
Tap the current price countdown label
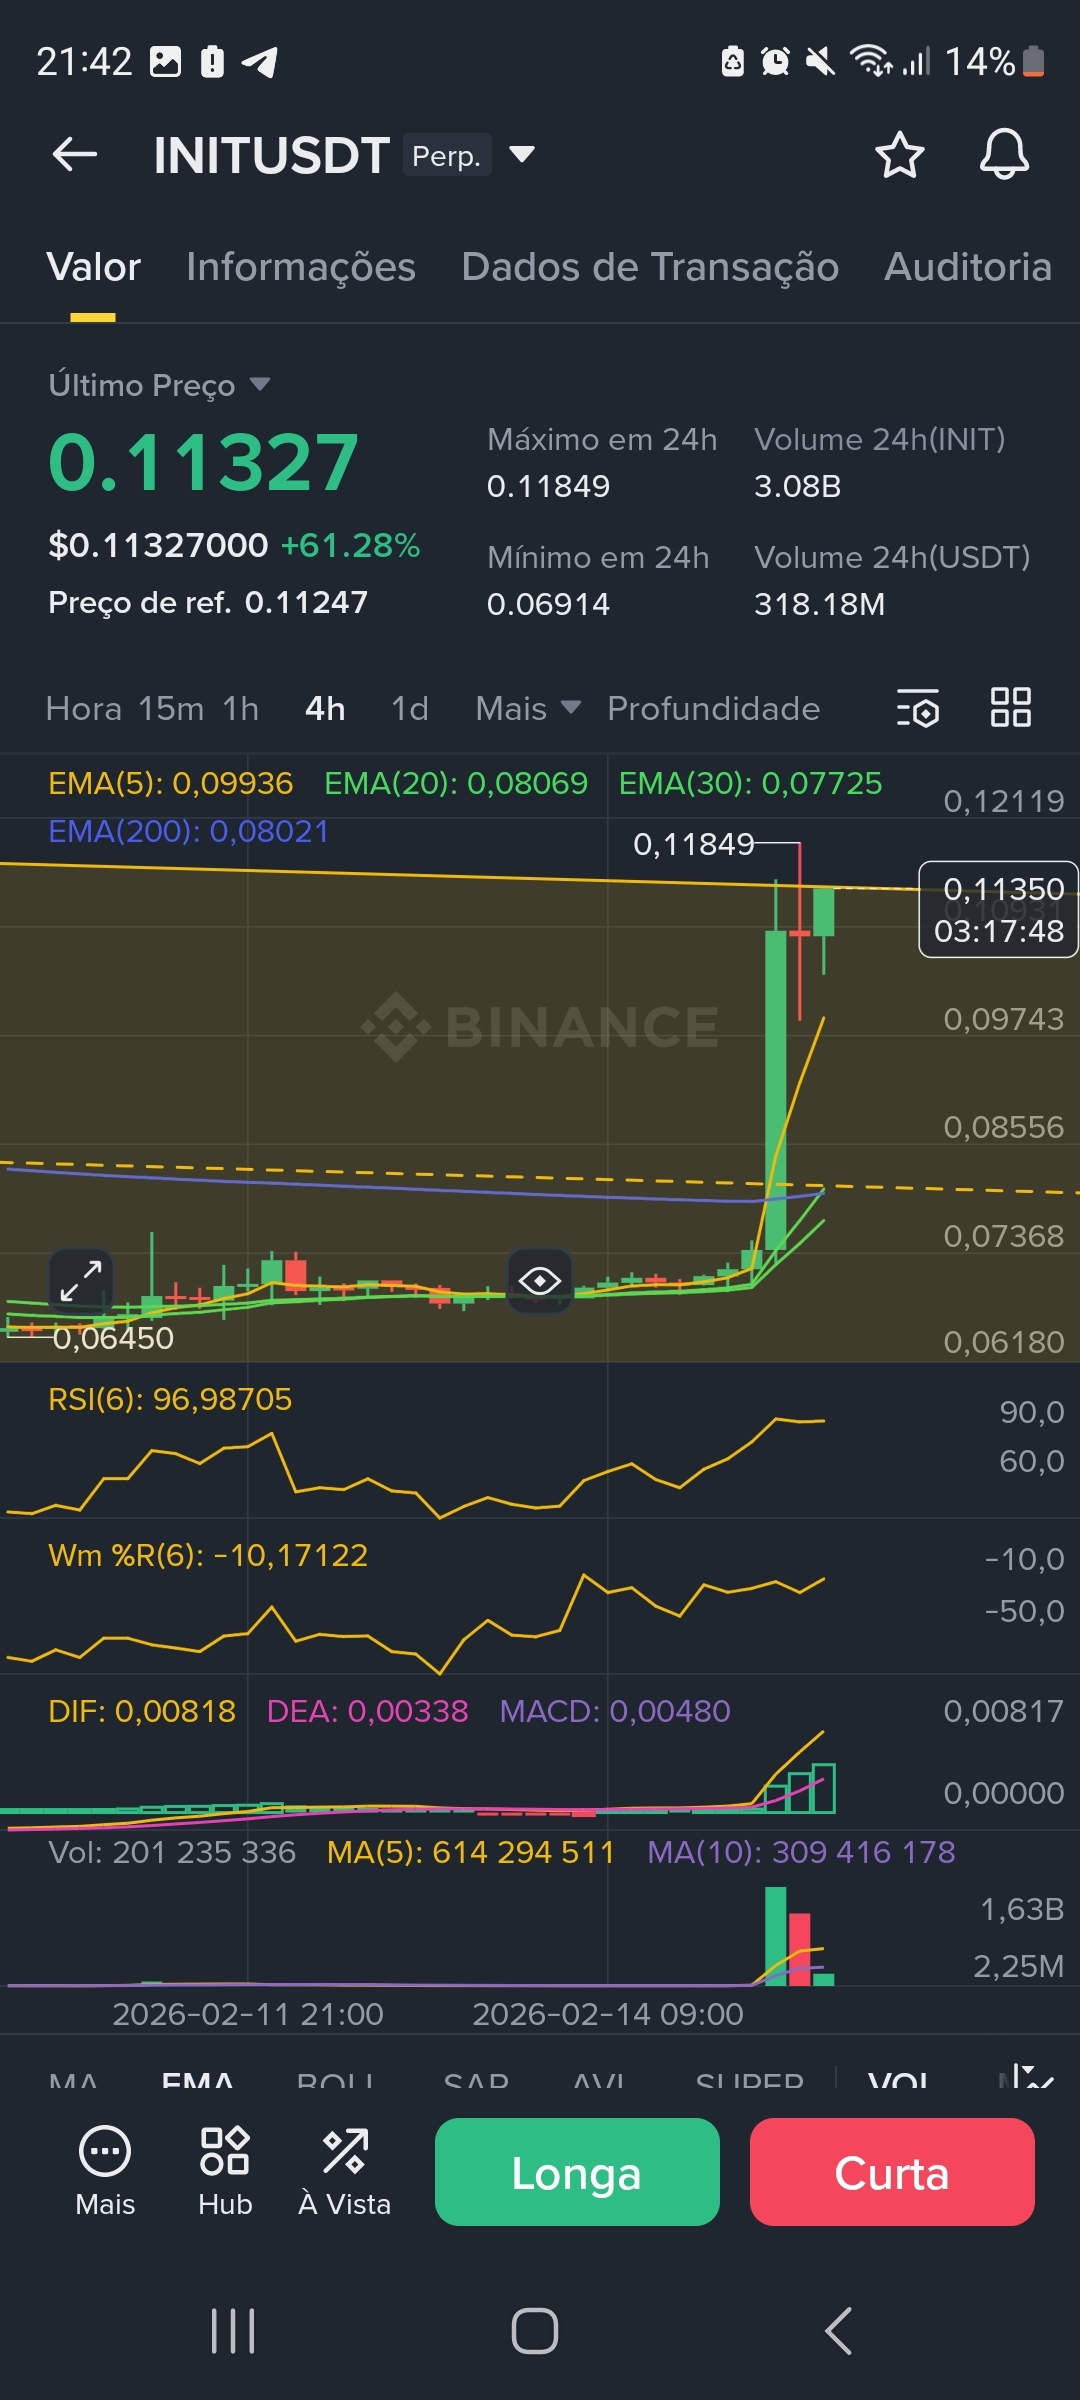click(998, 909)
